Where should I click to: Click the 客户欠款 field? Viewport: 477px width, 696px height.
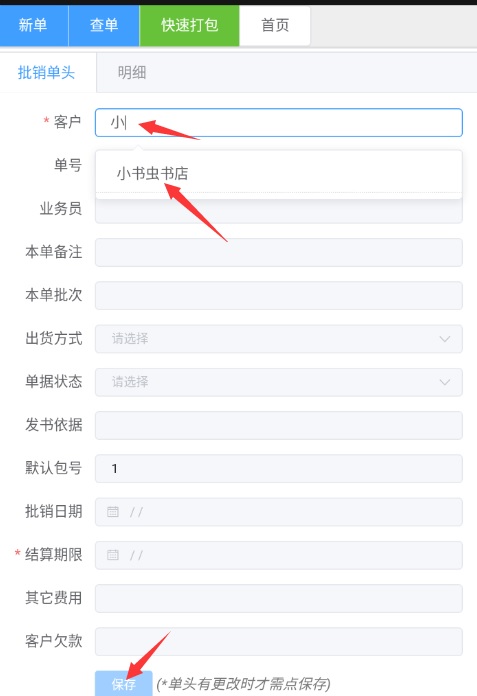coord(279,641)
